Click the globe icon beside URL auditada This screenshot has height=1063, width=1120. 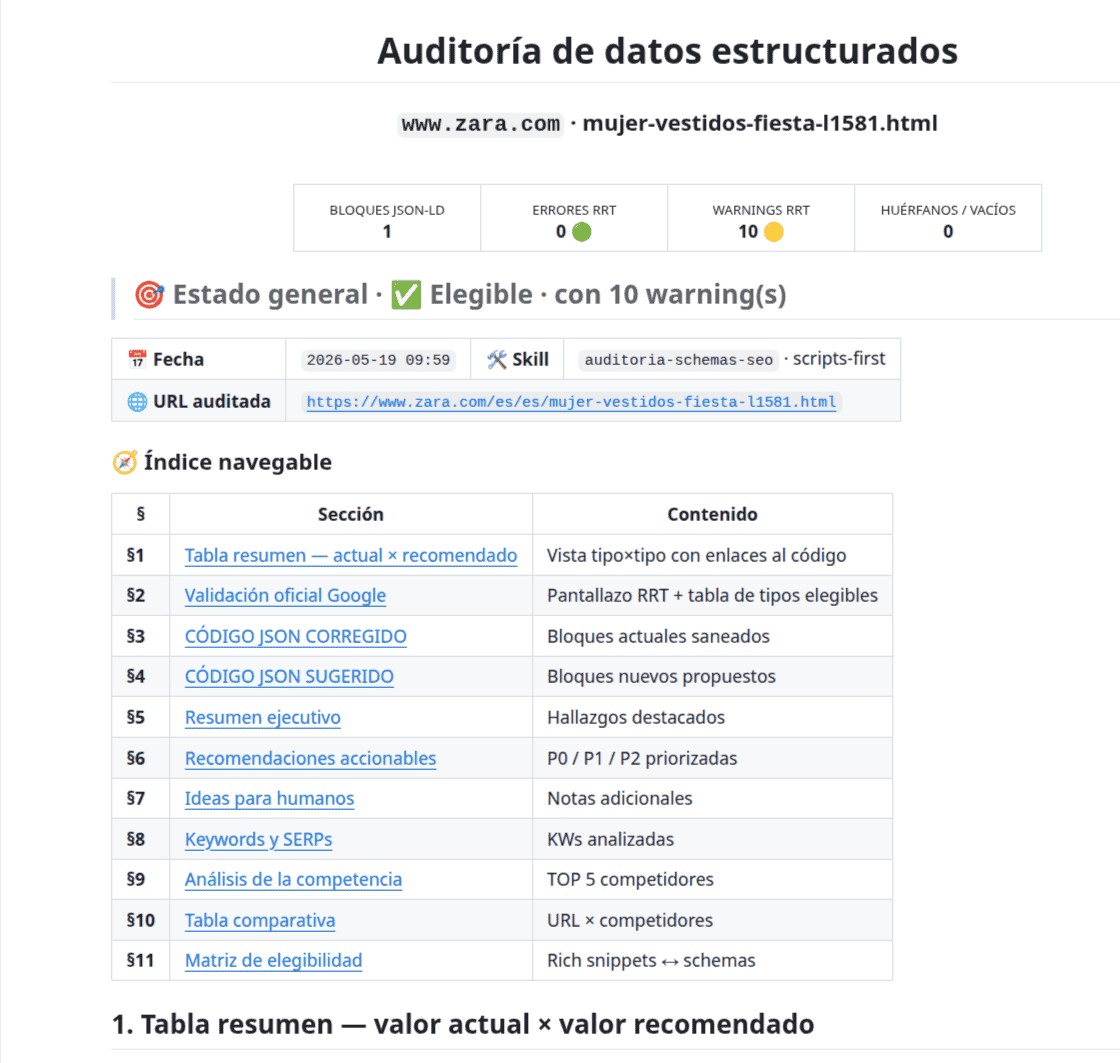coord(137,401)
